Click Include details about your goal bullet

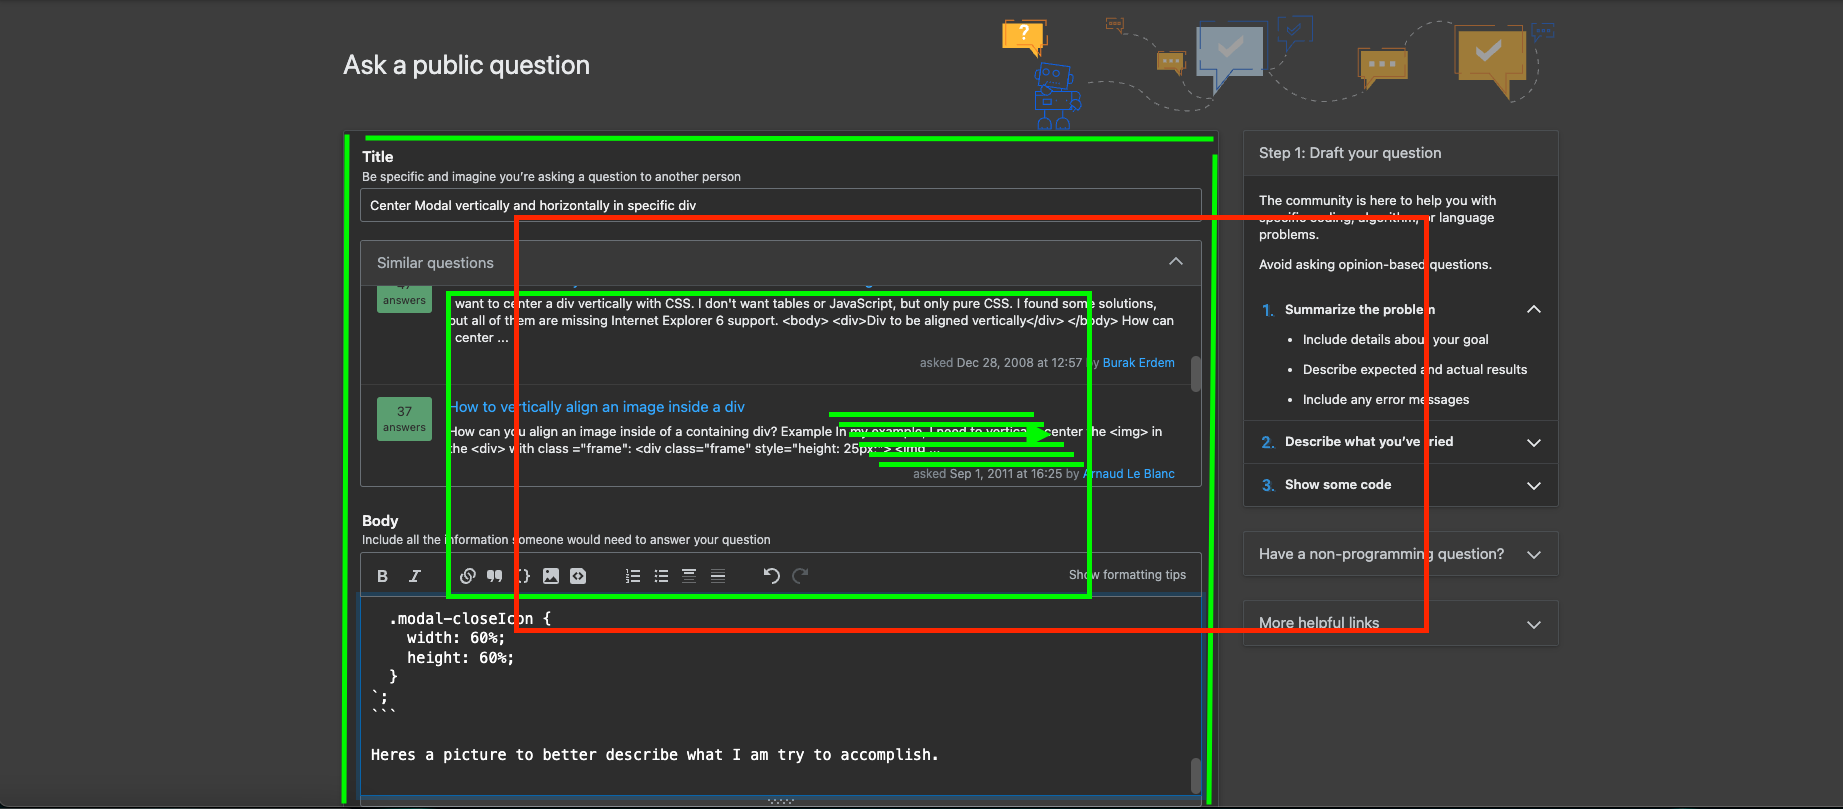point(1395,339)
